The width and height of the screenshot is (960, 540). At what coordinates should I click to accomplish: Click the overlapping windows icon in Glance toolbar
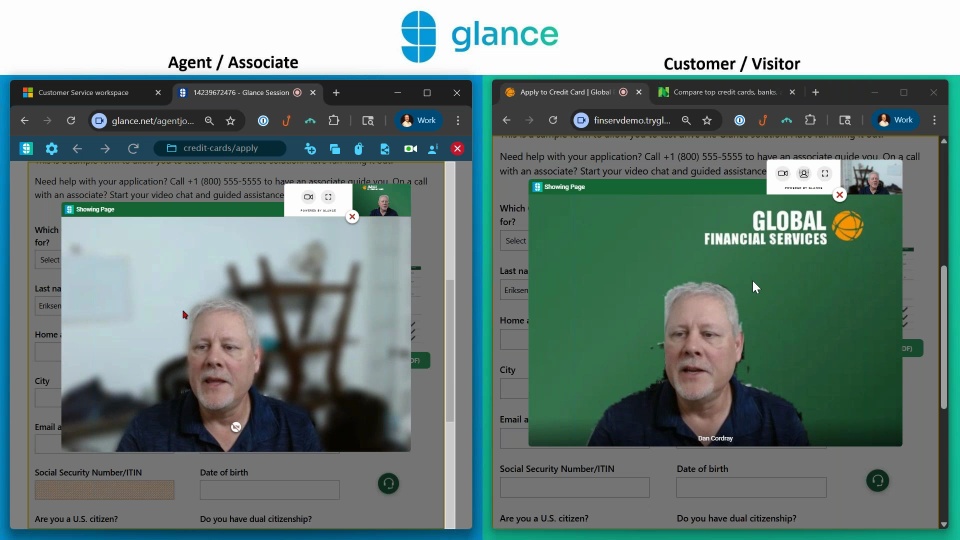click(x=334, y=148)
